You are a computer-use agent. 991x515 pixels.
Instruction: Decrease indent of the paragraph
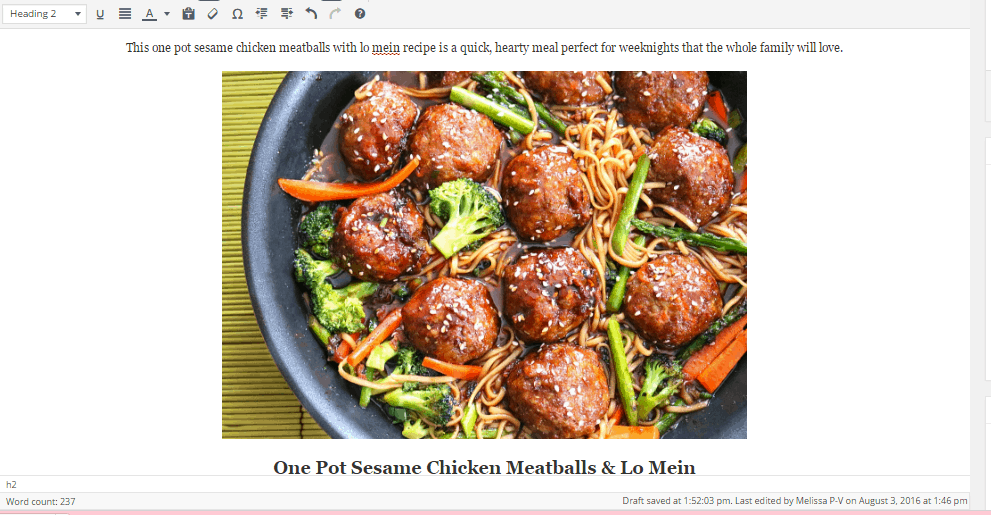pyautogui.click(x=262, y=14)
